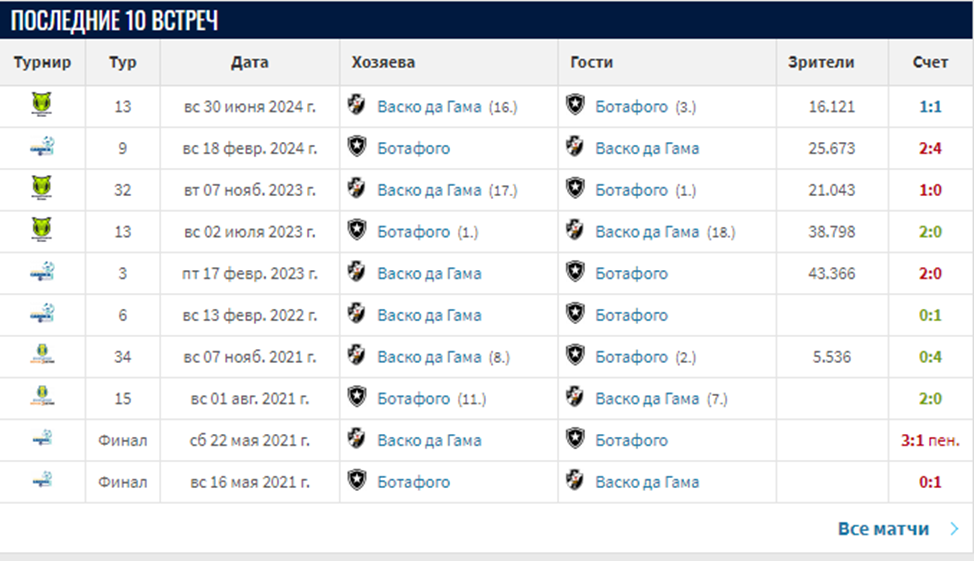
Task: Click Botafogo crest in 02 июля 2023 row
Action: pyautogui.click(x=357, y=230)
